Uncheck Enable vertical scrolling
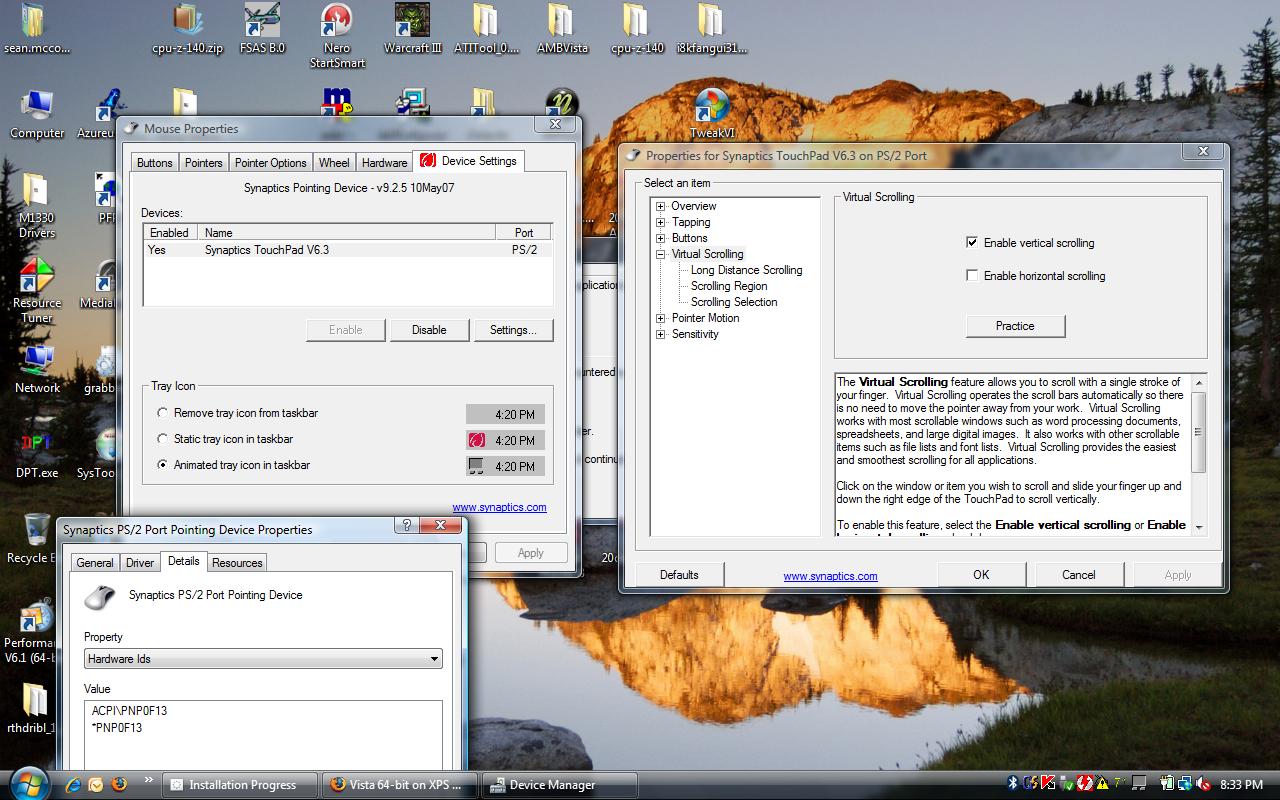Image resolution: width=1280 pixels, height=800 pixels. click(x=972, y=243)
